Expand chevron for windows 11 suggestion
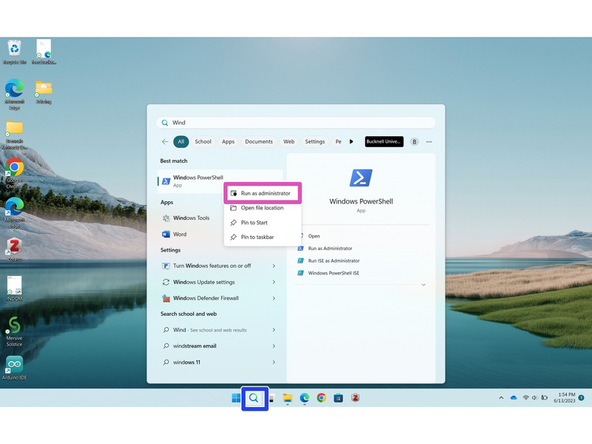 274,362
